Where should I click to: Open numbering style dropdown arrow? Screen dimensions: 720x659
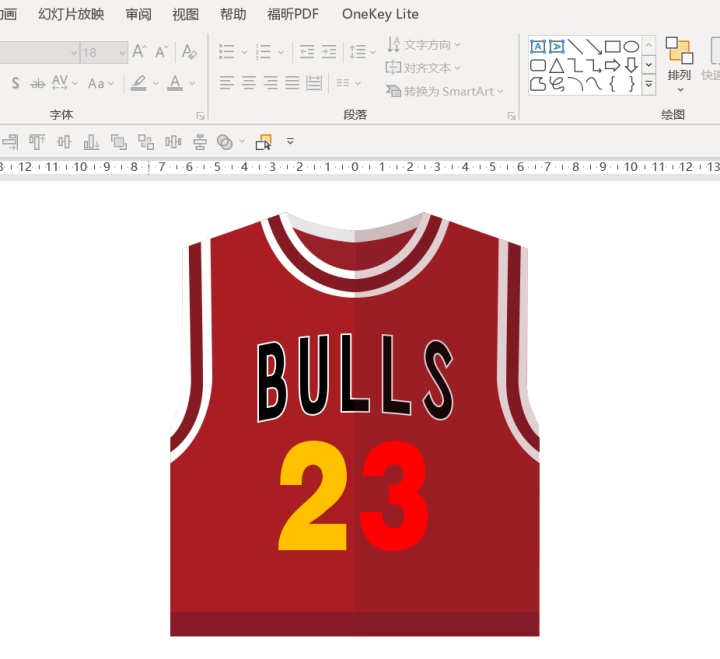click(x=281, y=52)
